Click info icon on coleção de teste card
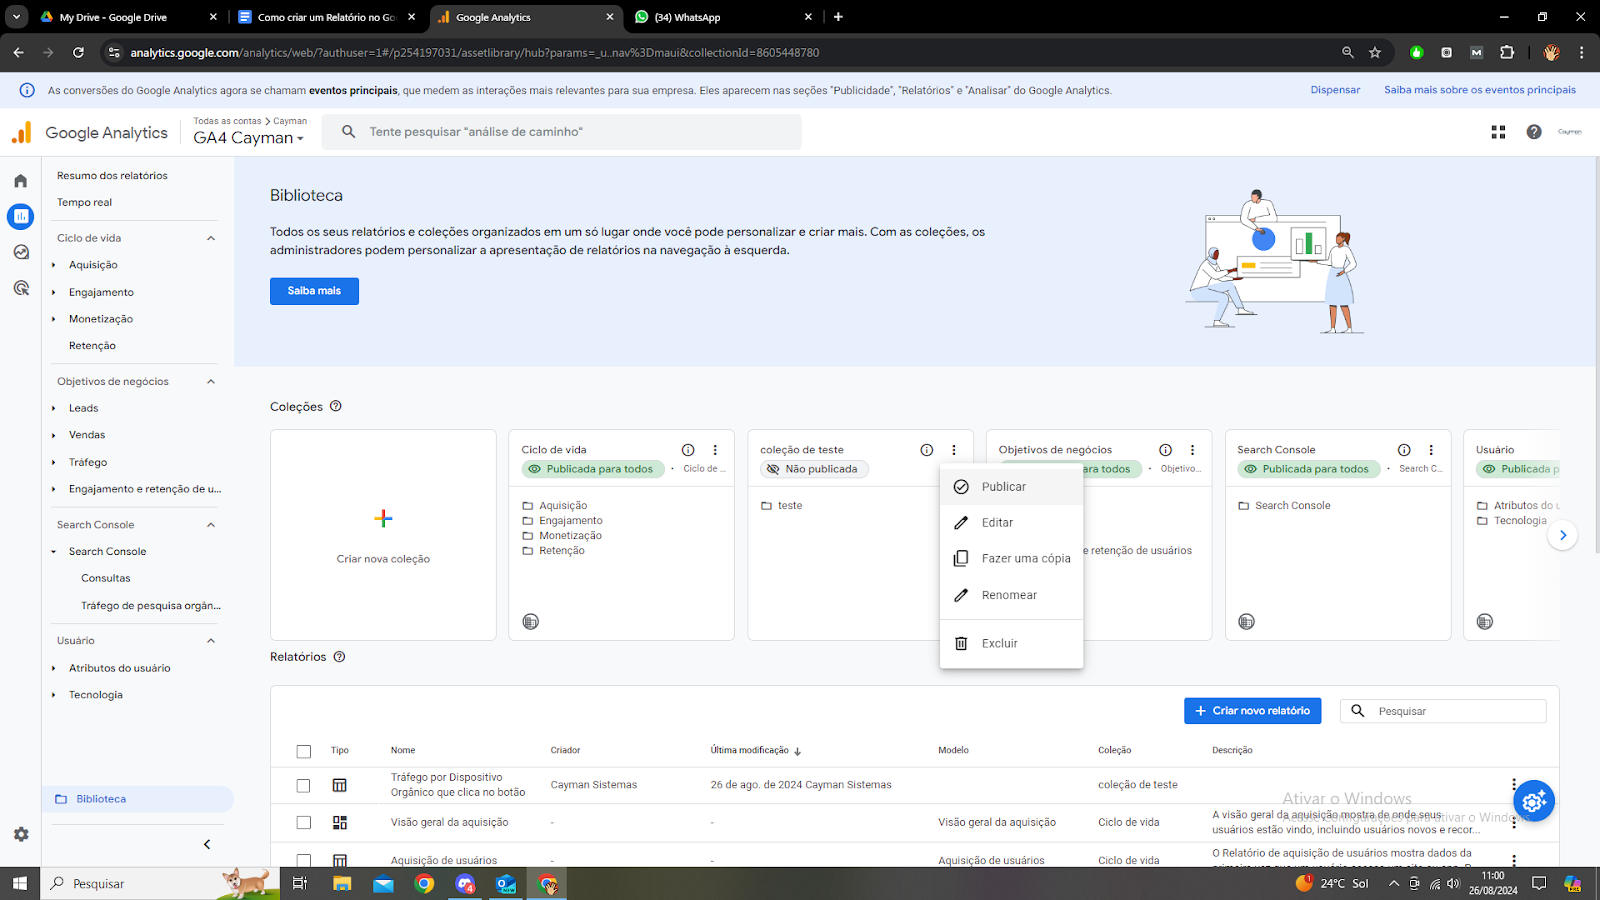The width and height of the screenshot is (1600, 900). [927, 450]
